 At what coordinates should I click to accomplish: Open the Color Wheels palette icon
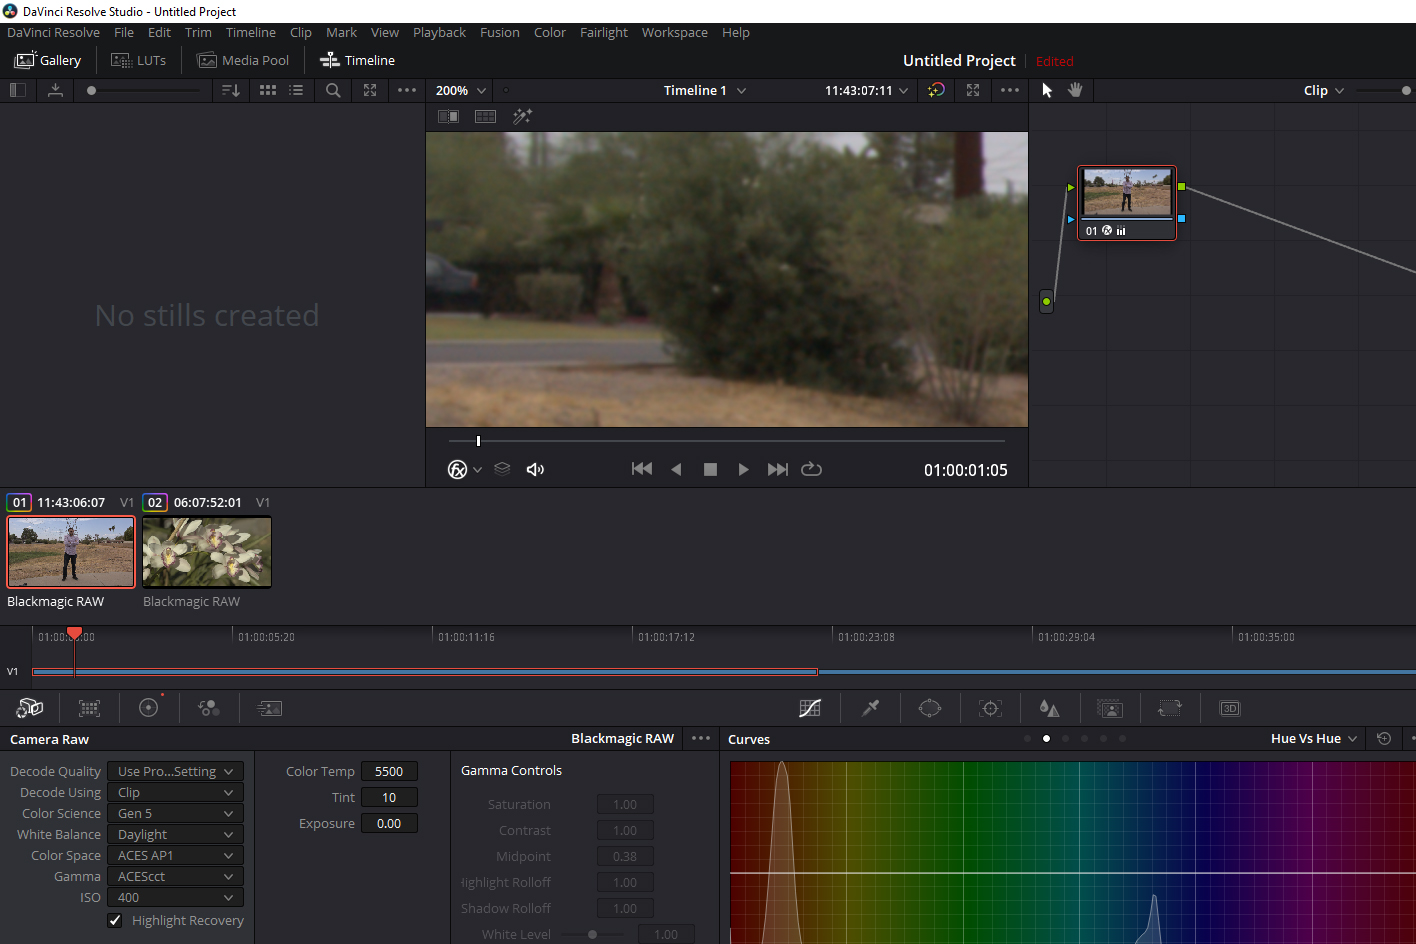tap(149, 708)
